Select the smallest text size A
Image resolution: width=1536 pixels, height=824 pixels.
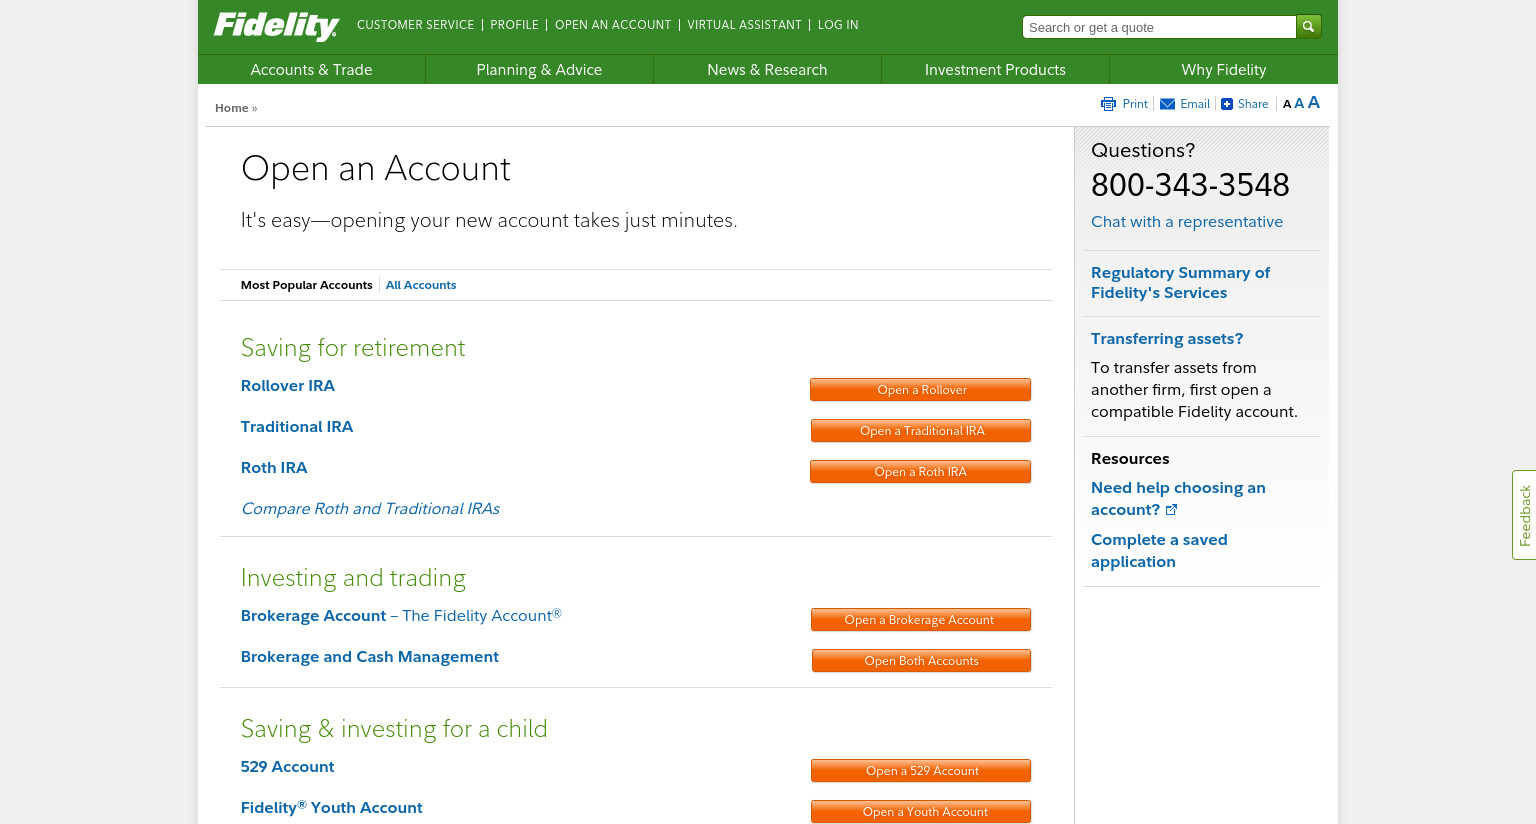coord(1287,104)
